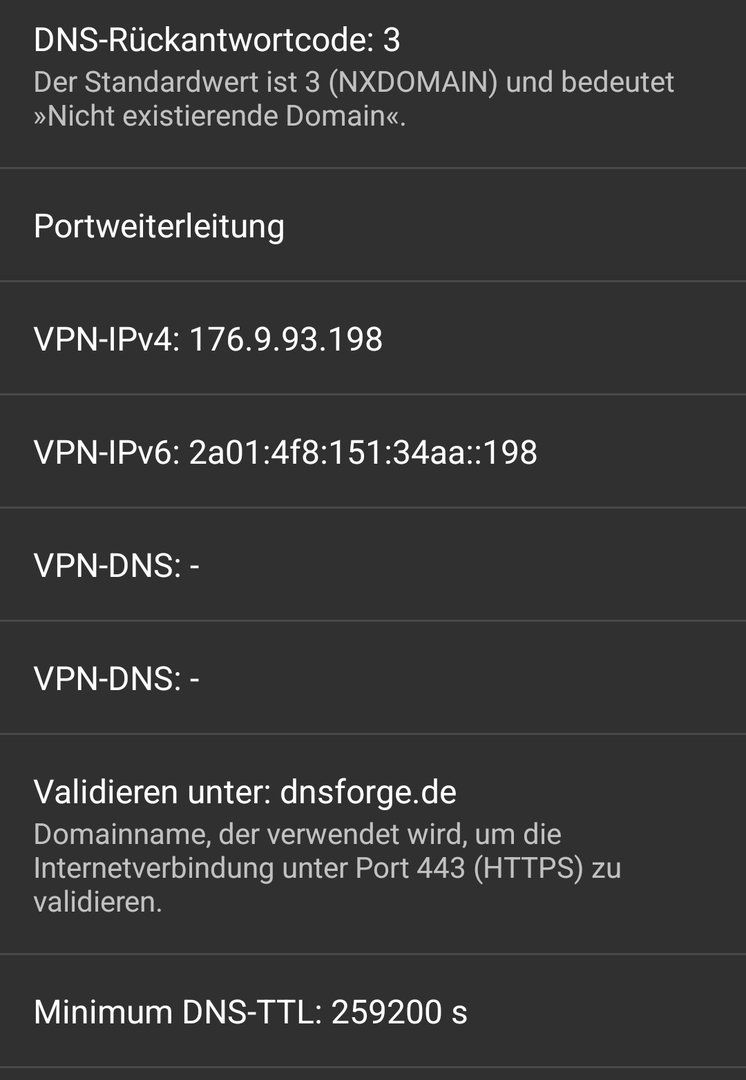746x1080 pixels.
Task: Click the 259200 s TTL value
Action: pyautogui.click(x=399, y=1012)
